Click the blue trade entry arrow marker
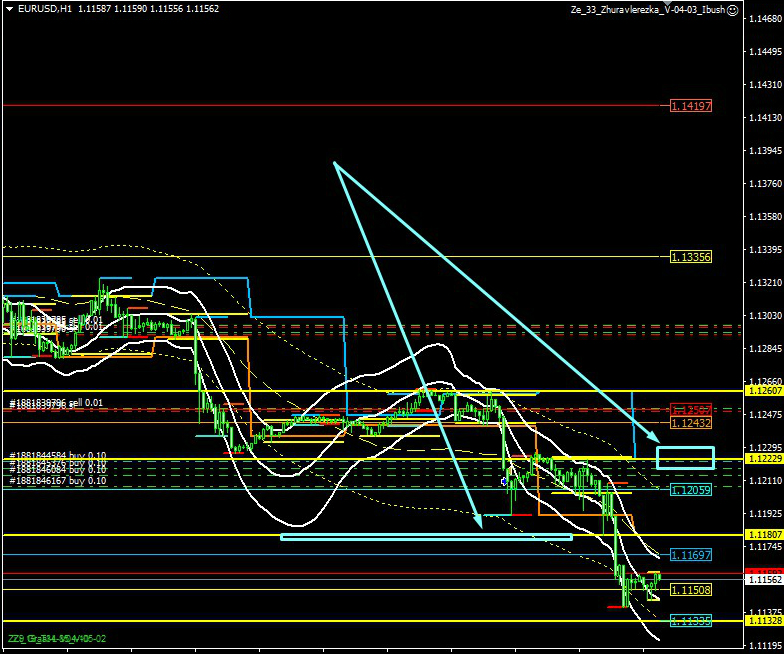This screenshot has height=654, width=784. (x=504, y=480)
